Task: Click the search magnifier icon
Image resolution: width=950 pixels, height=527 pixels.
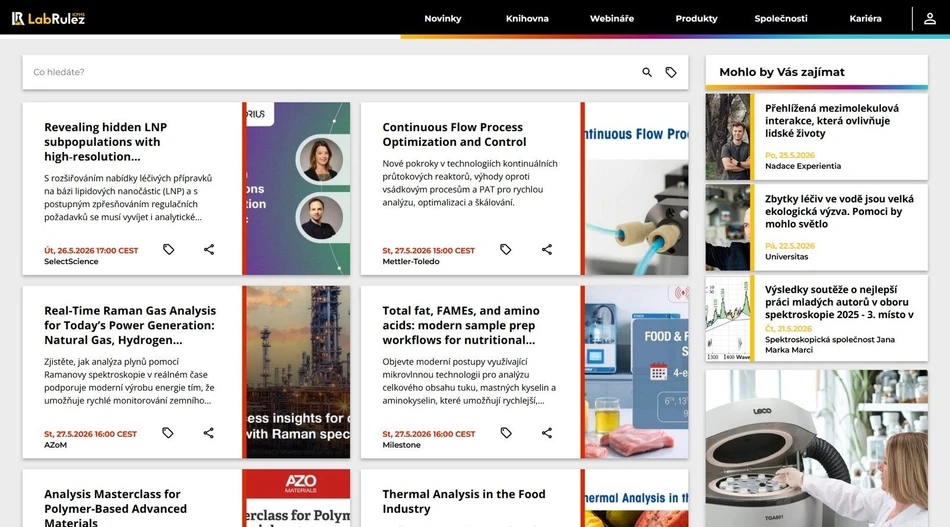Action: 647,72
